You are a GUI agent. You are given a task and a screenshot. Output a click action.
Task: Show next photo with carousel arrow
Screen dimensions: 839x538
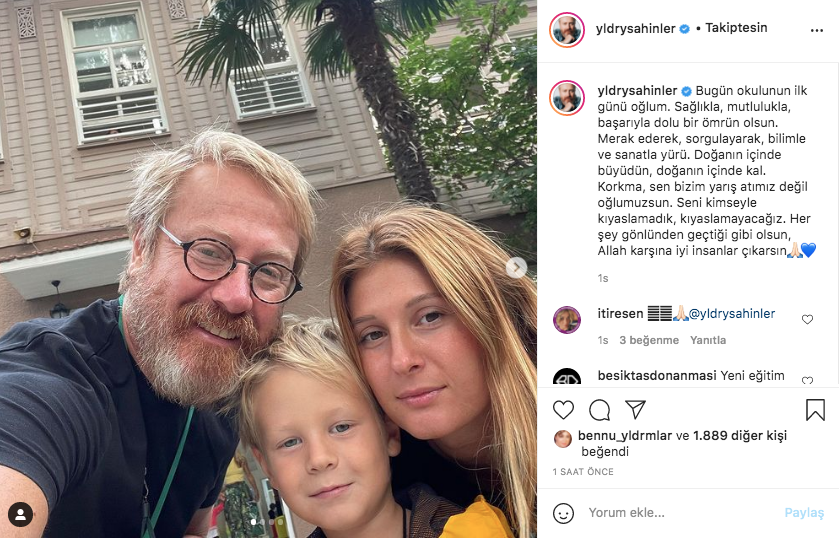[516, 267]
